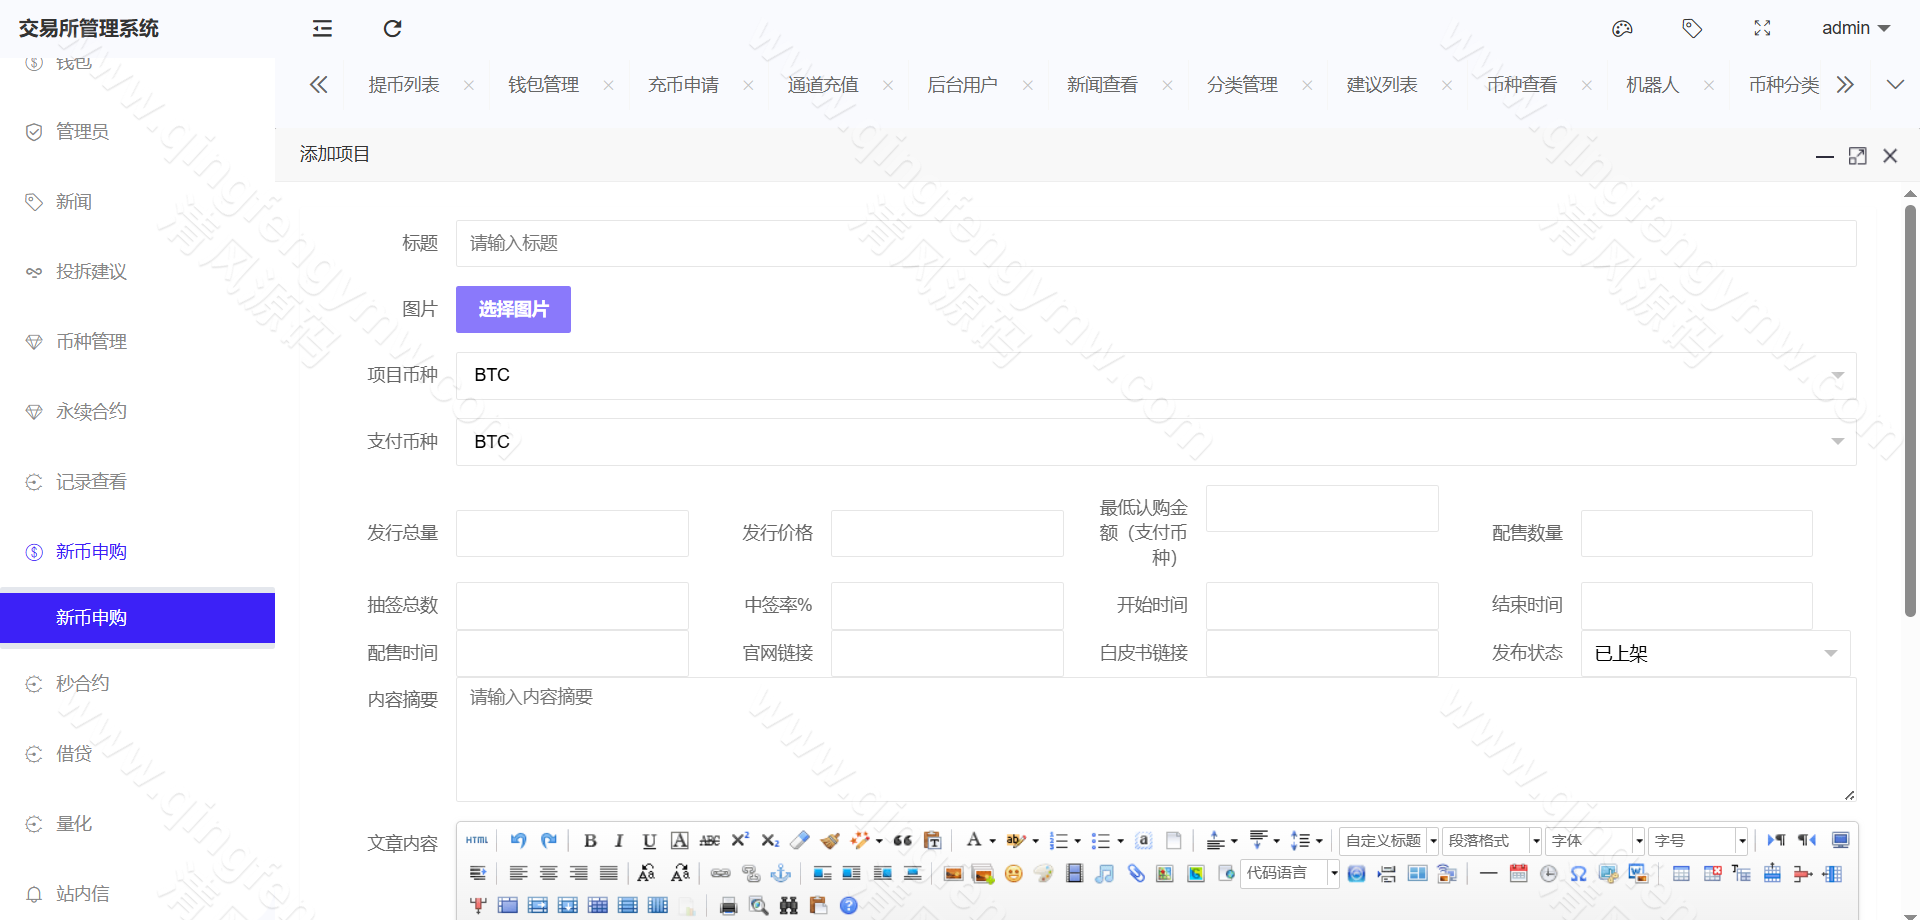This screenshot has height=920, width=1920.
Task: Open the 新闻查看 tab
Action: pyautogui.click(x=1102, y=84)
